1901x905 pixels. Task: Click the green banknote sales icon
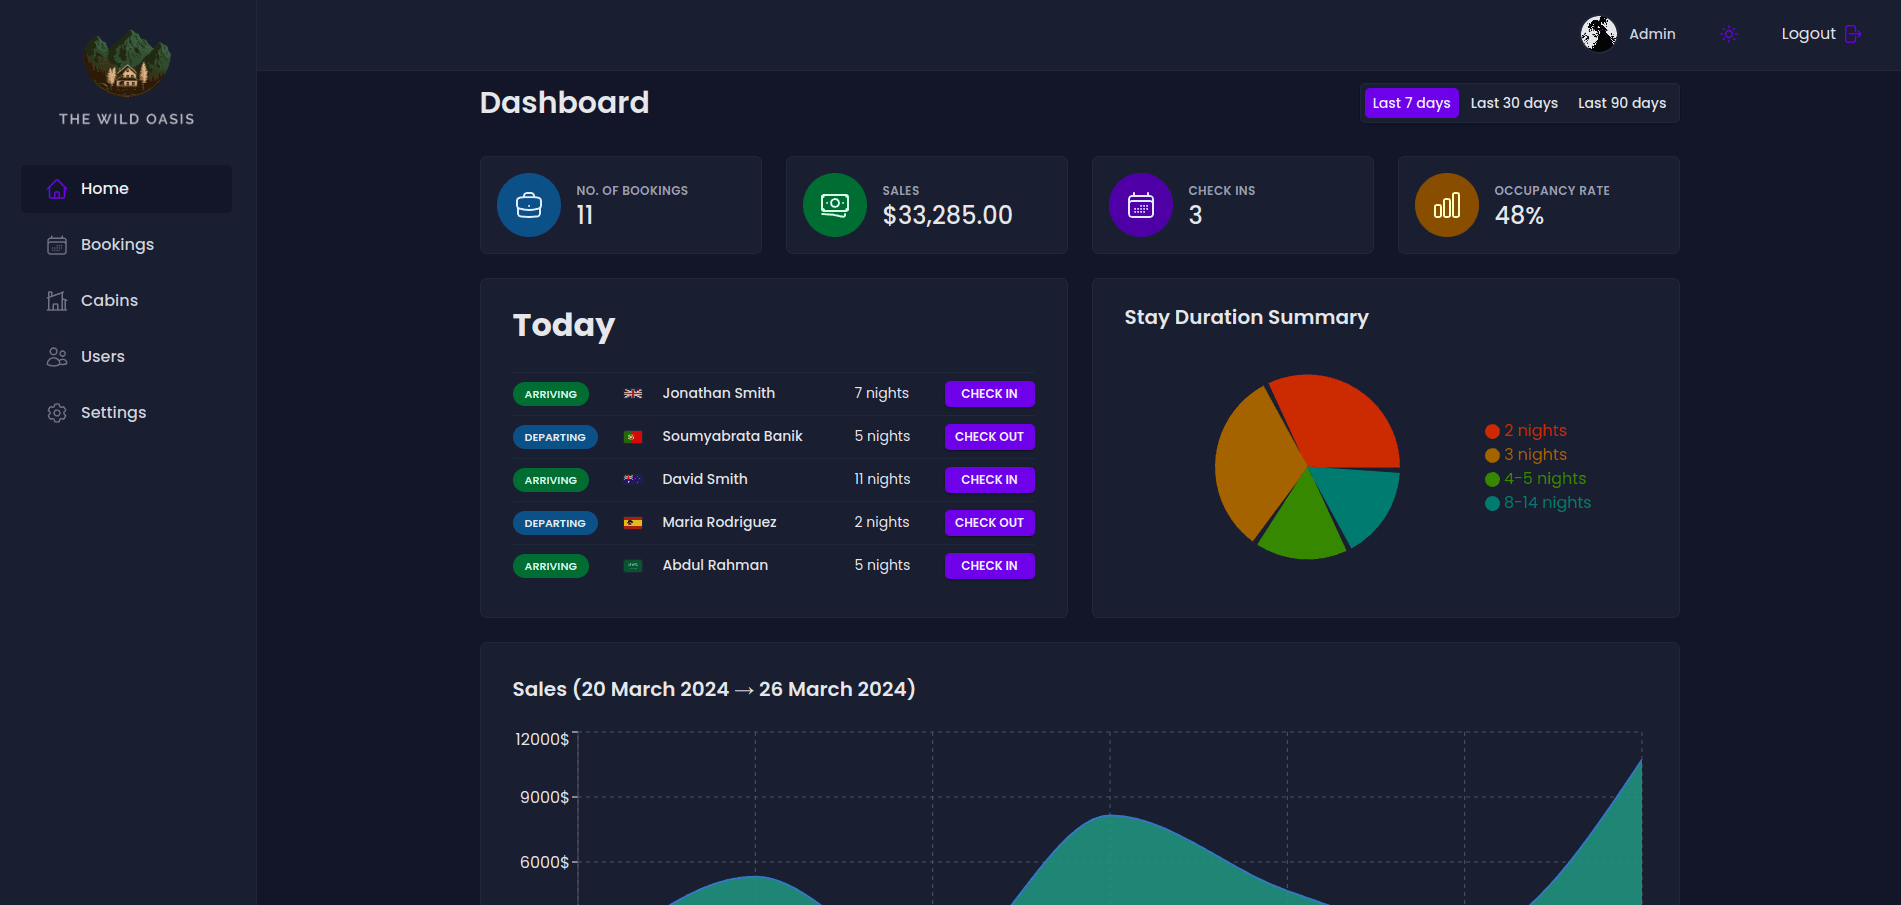pos(835,205)
